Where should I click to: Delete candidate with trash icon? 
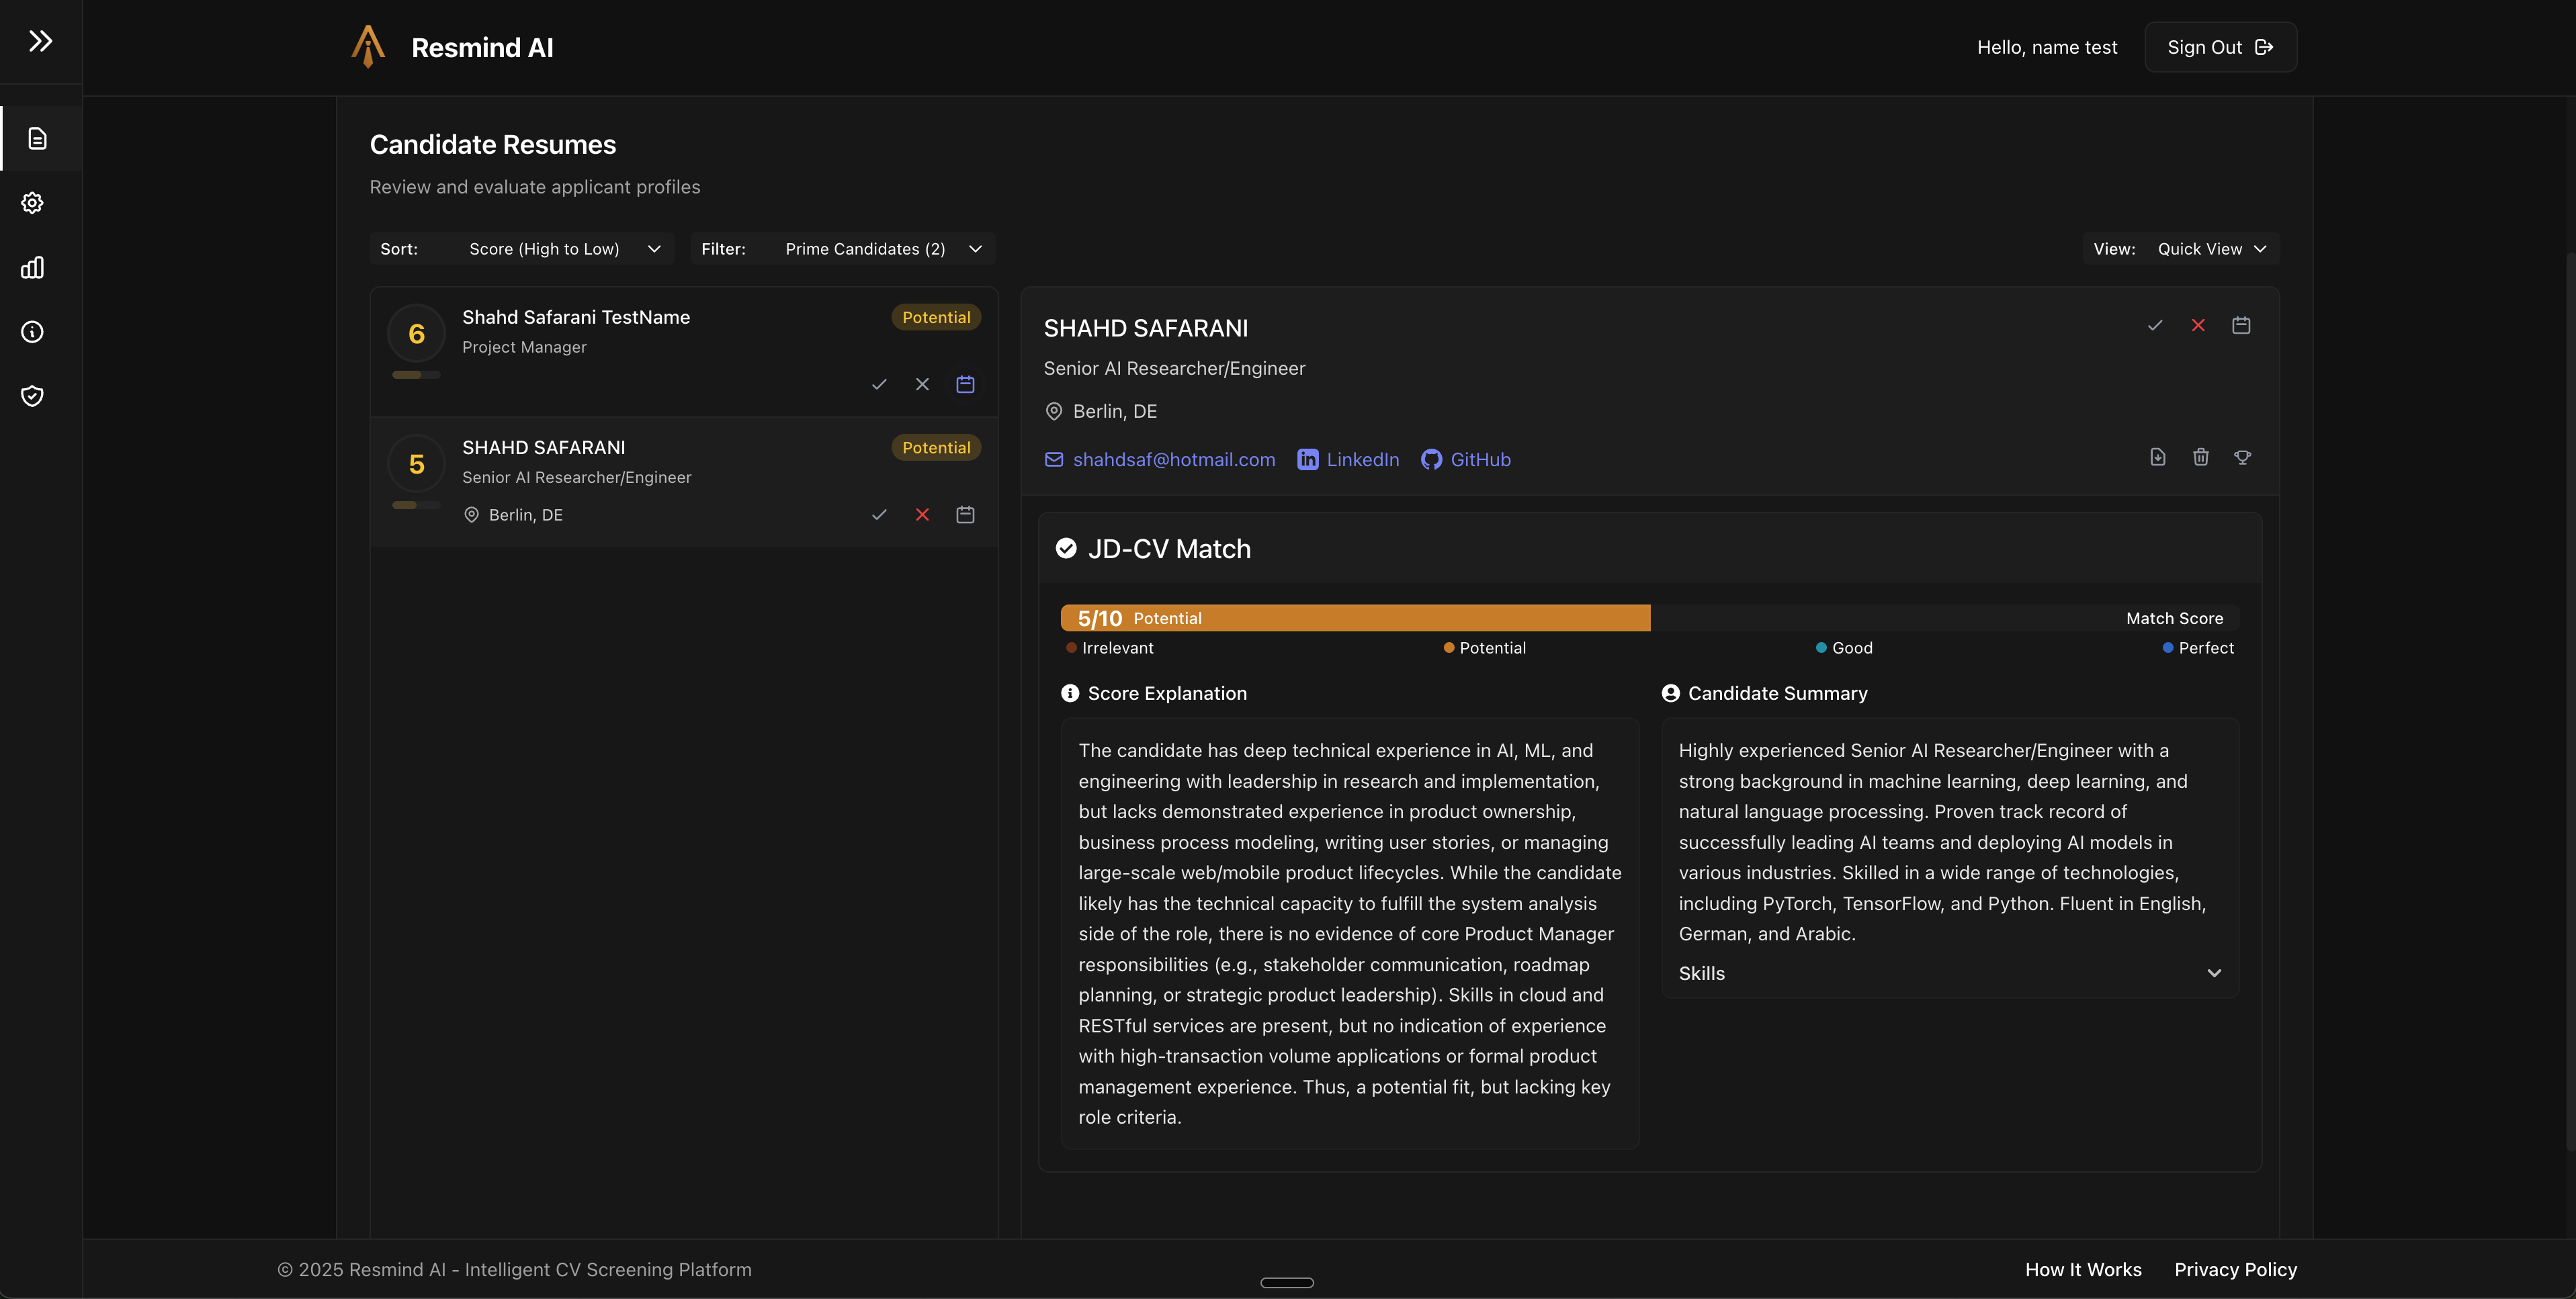[x=2201, y=457]
